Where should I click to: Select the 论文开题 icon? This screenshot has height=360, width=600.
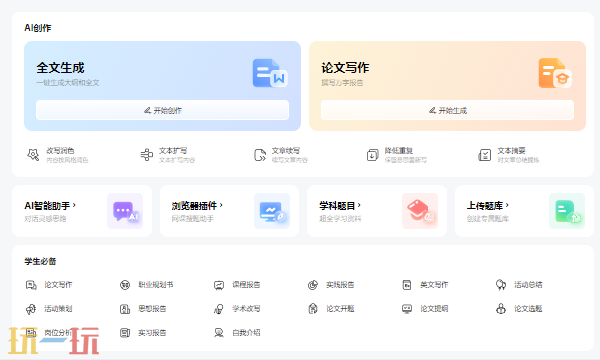pyautogui.click(x=313, y=309)
